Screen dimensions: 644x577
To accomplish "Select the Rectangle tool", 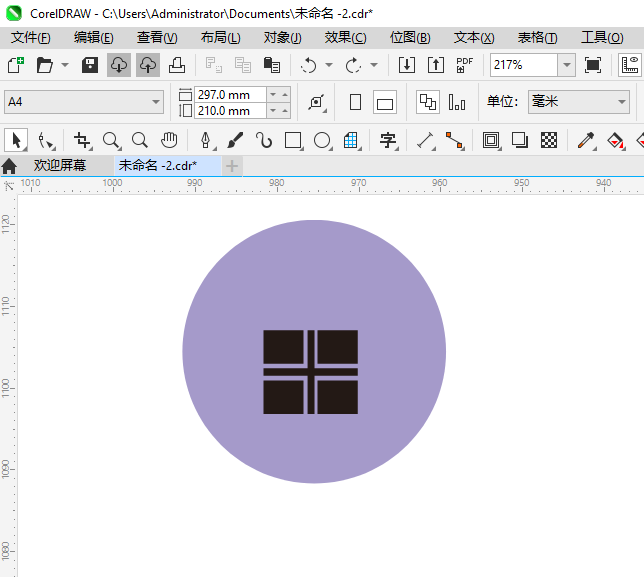I will [x=293, y=140].
